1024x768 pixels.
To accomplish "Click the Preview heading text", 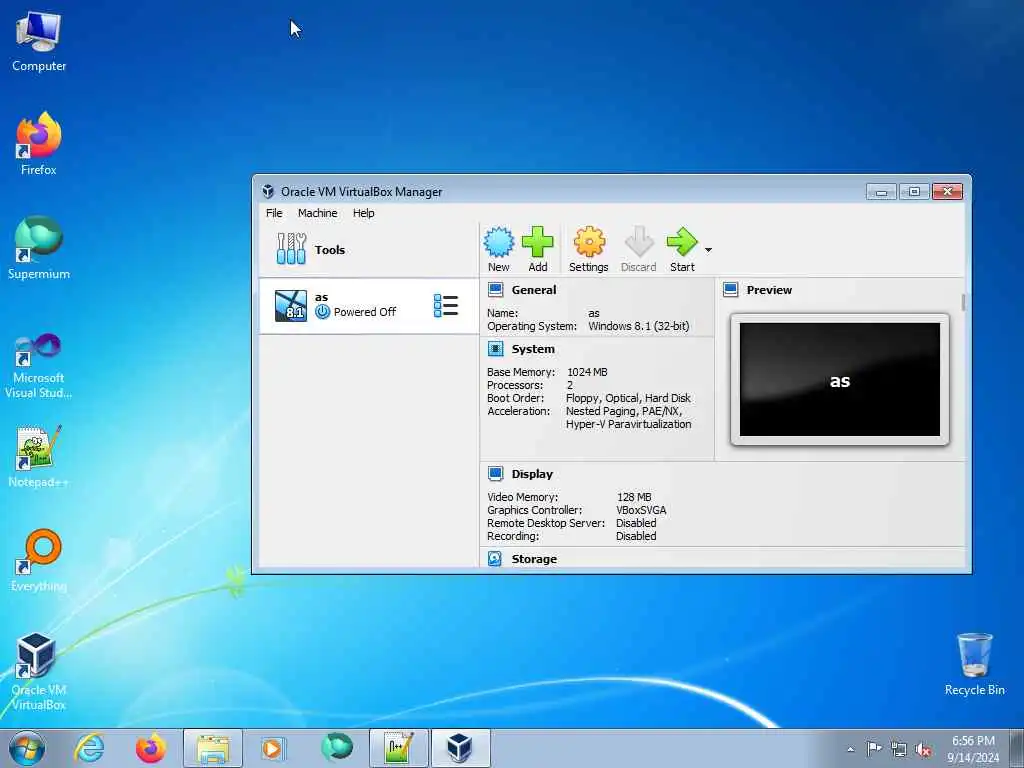I will 769,290.
